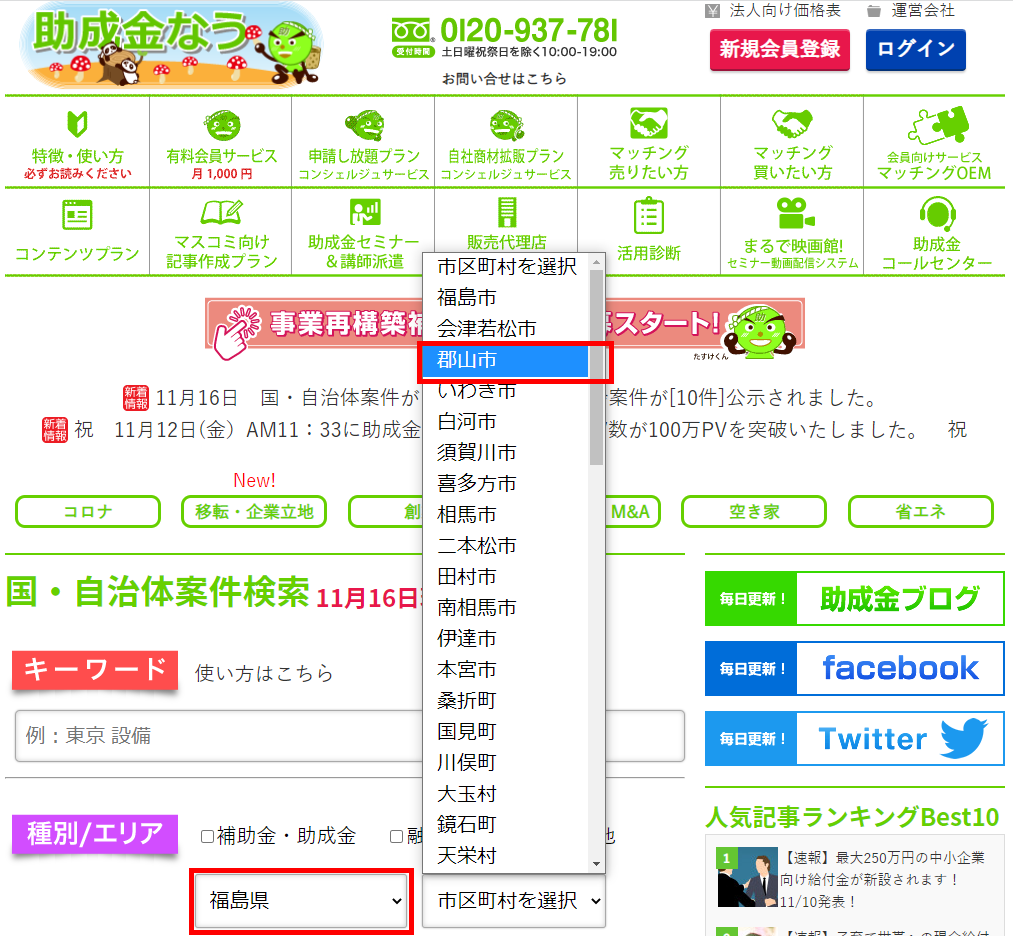1013x936 pixels.
Task: Click the keyword search input field
Action: (x=349, y=736)
